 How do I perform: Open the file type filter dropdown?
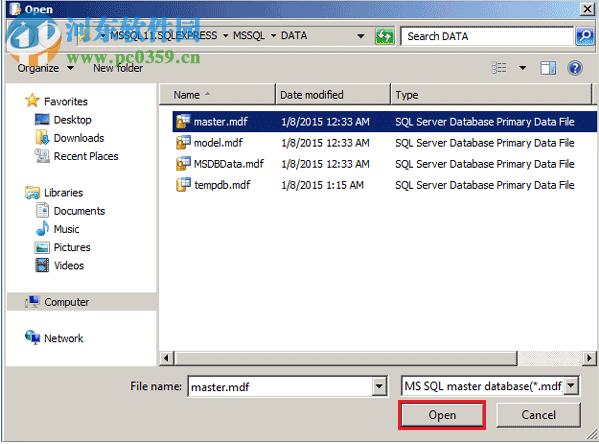[571, 386]
